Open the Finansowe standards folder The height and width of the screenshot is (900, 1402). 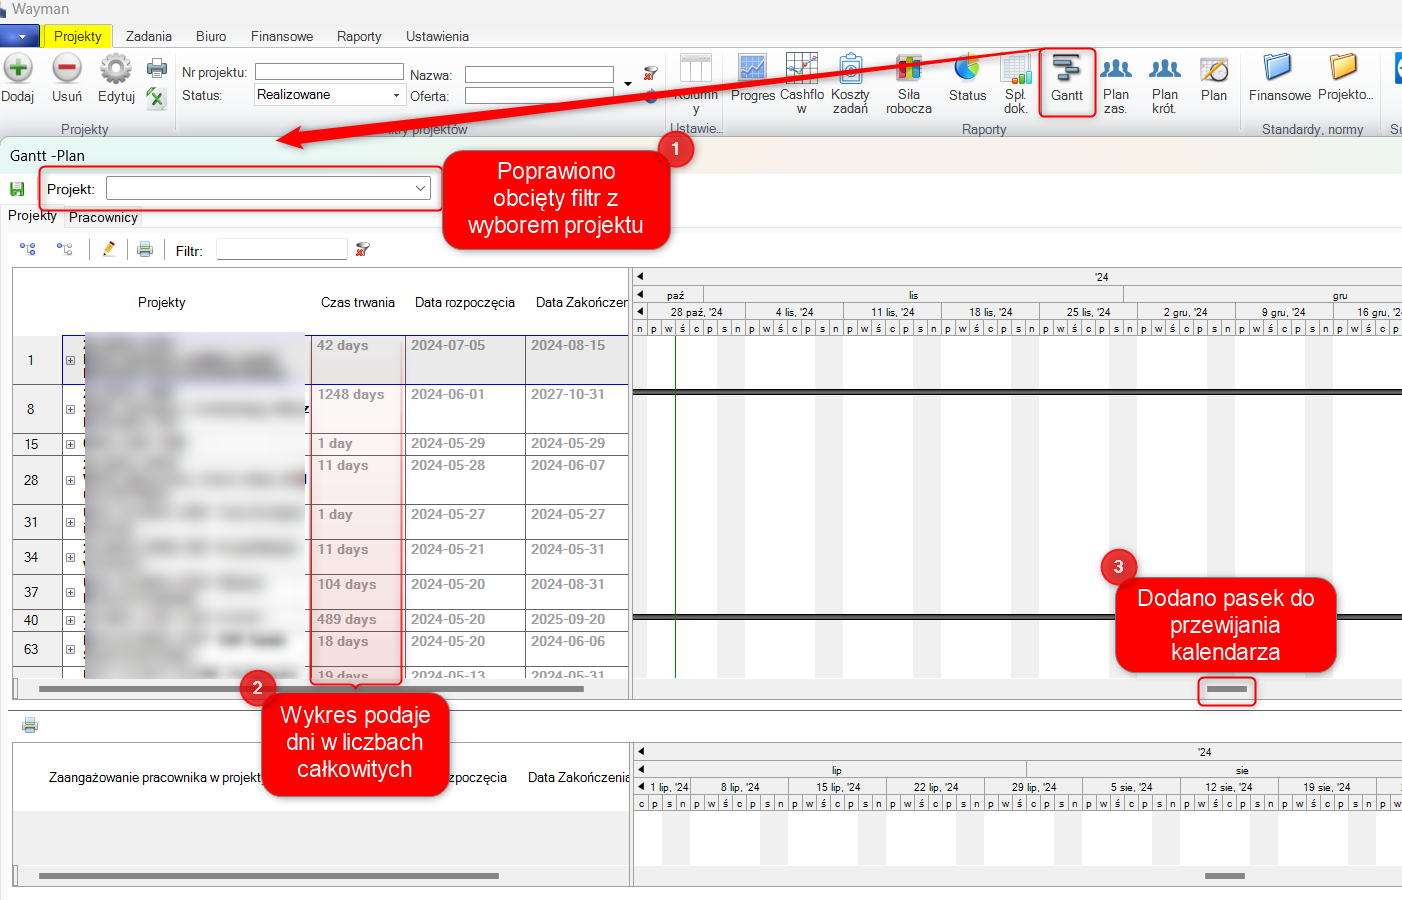[1278, 68]
